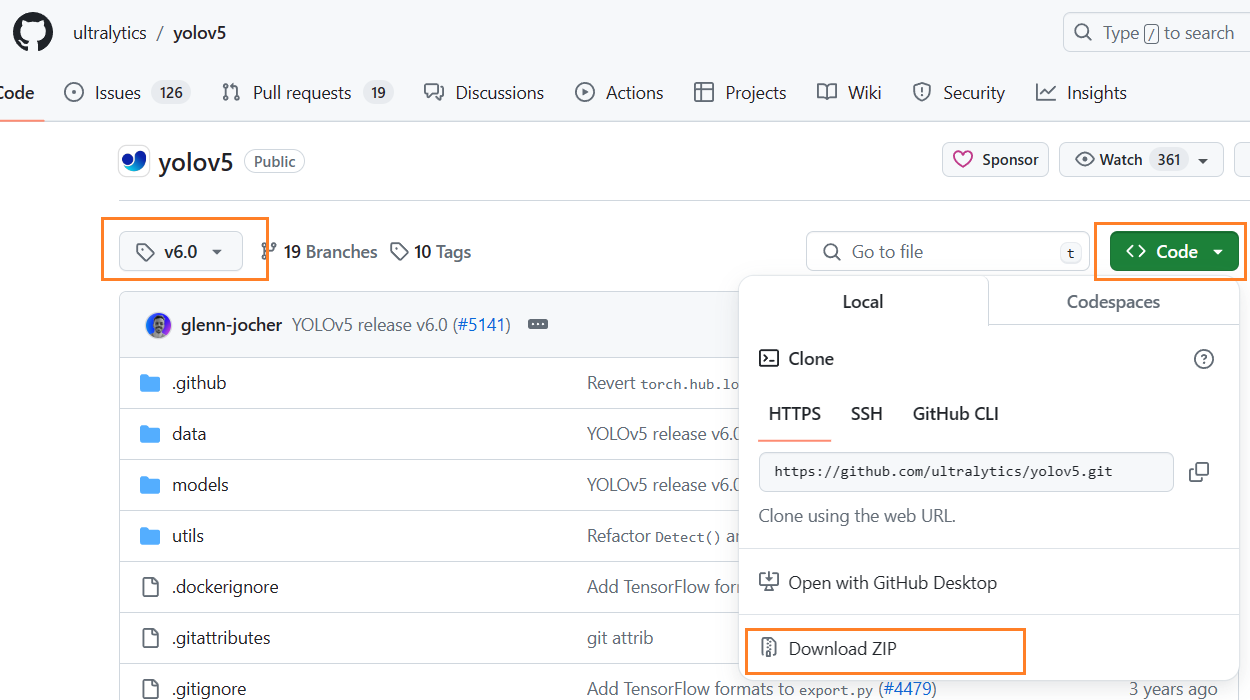Screen dimensions: 1250x700
Task: Open the v6.0 tag switcher dropdown
Action: 181,252
